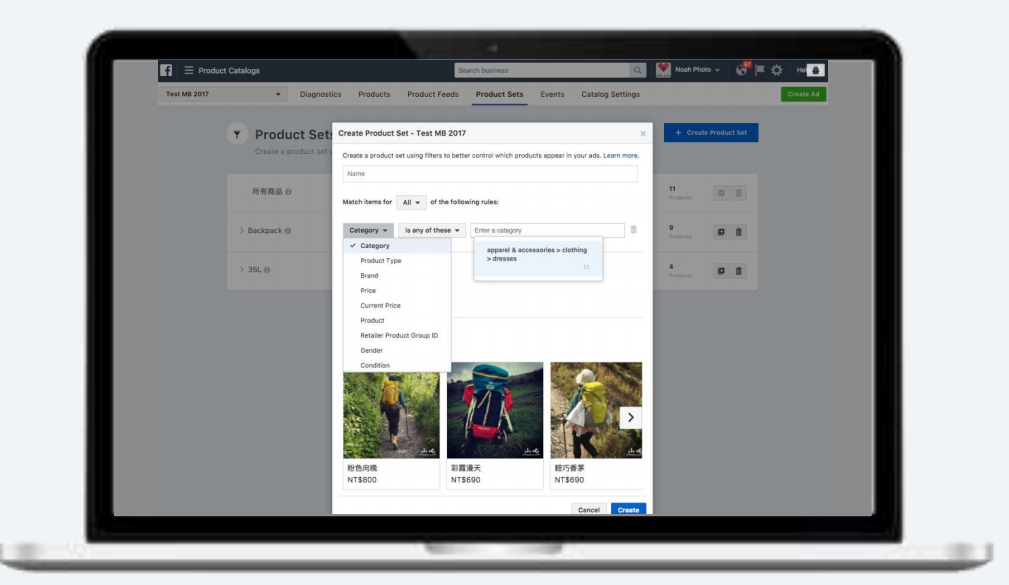Open the Noah Photo account dropdown

698,70
